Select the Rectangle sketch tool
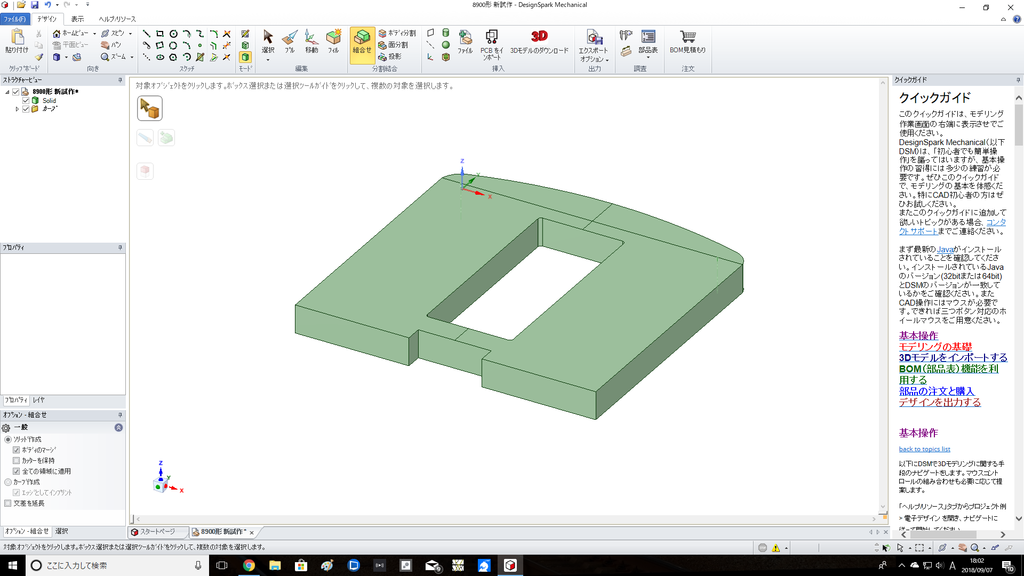The height and width of the screenshot is (576, 1024). [x=160, y=34]
